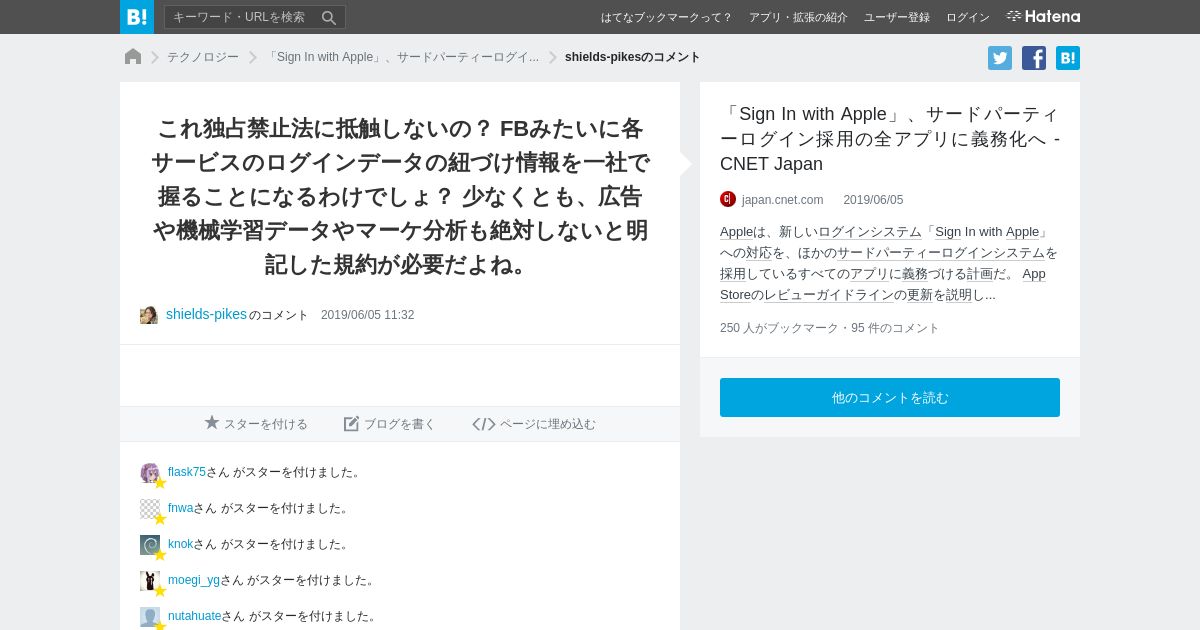1200x630 pixels.
Task: Open nutahuate user link
Action: tap(195, 616)
